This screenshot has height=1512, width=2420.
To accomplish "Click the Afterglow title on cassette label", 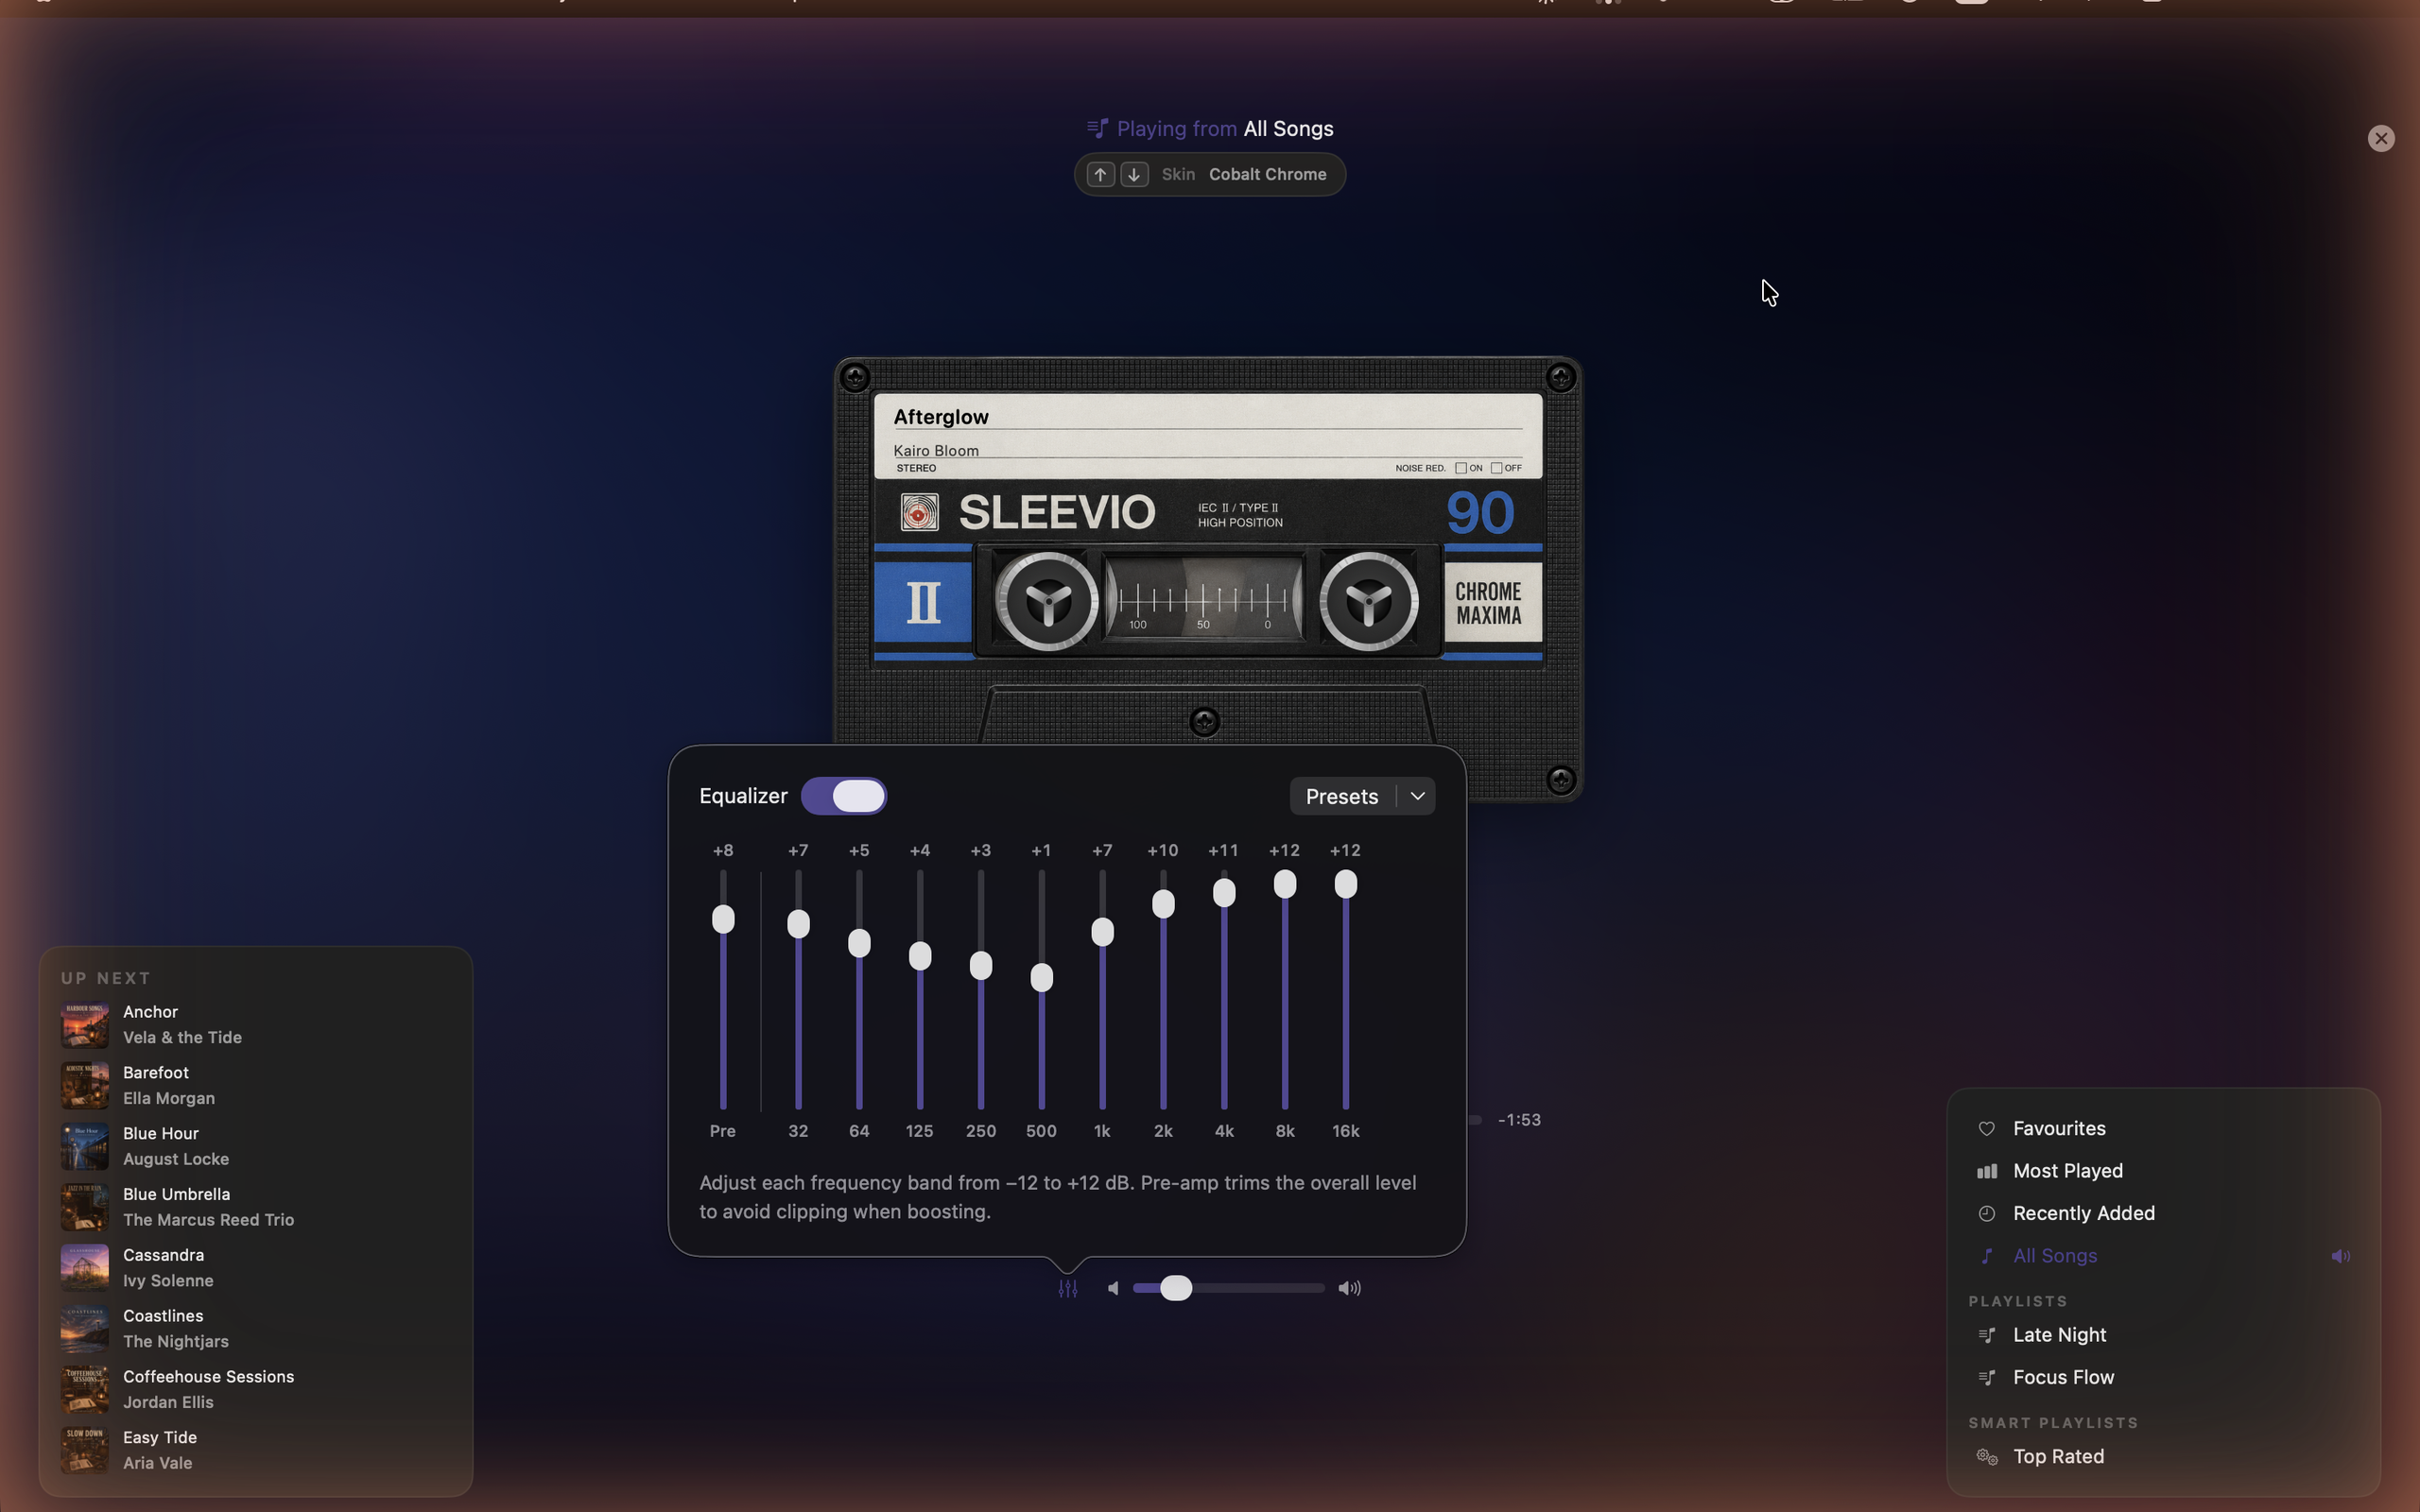I will pos(941,417).
